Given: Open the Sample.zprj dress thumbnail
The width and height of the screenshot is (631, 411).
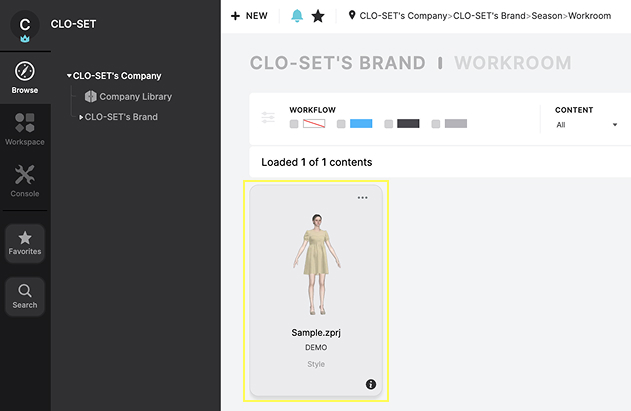Looking at the screenshot, I should 317,264.
